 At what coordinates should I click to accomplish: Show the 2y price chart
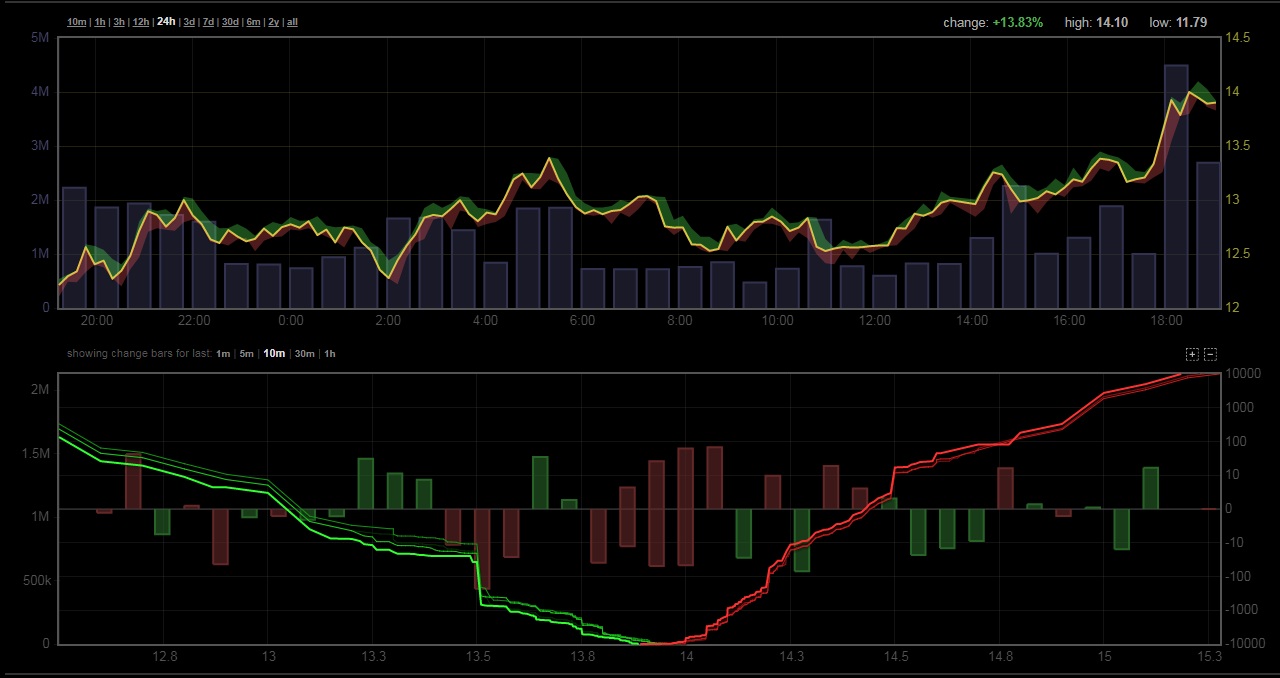click(273, 22)
